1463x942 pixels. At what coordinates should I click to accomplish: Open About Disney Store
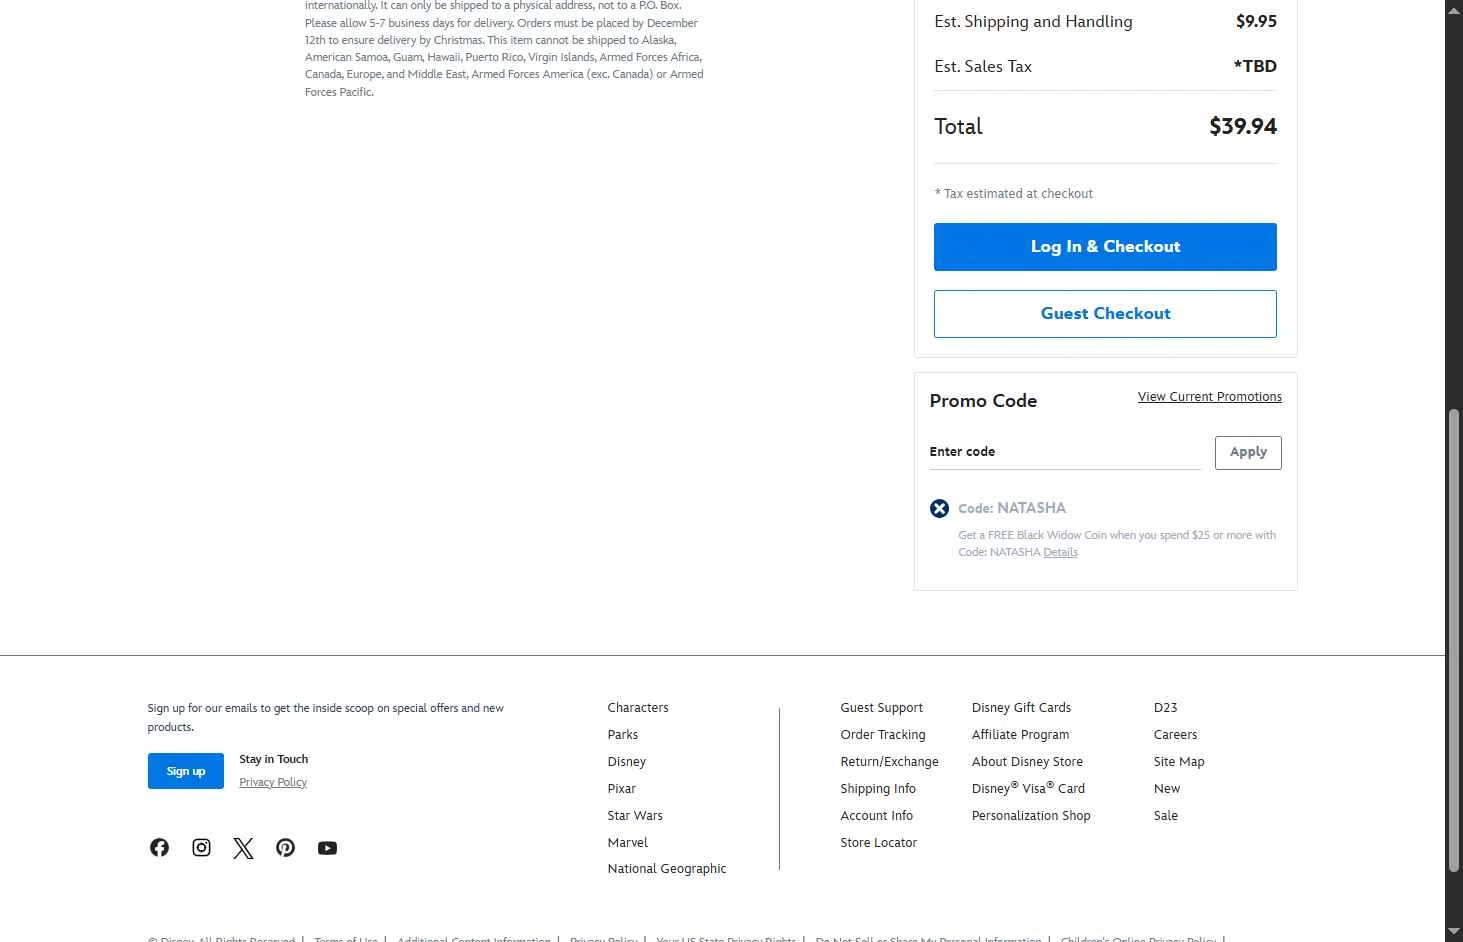click(x=1027, y=761)
